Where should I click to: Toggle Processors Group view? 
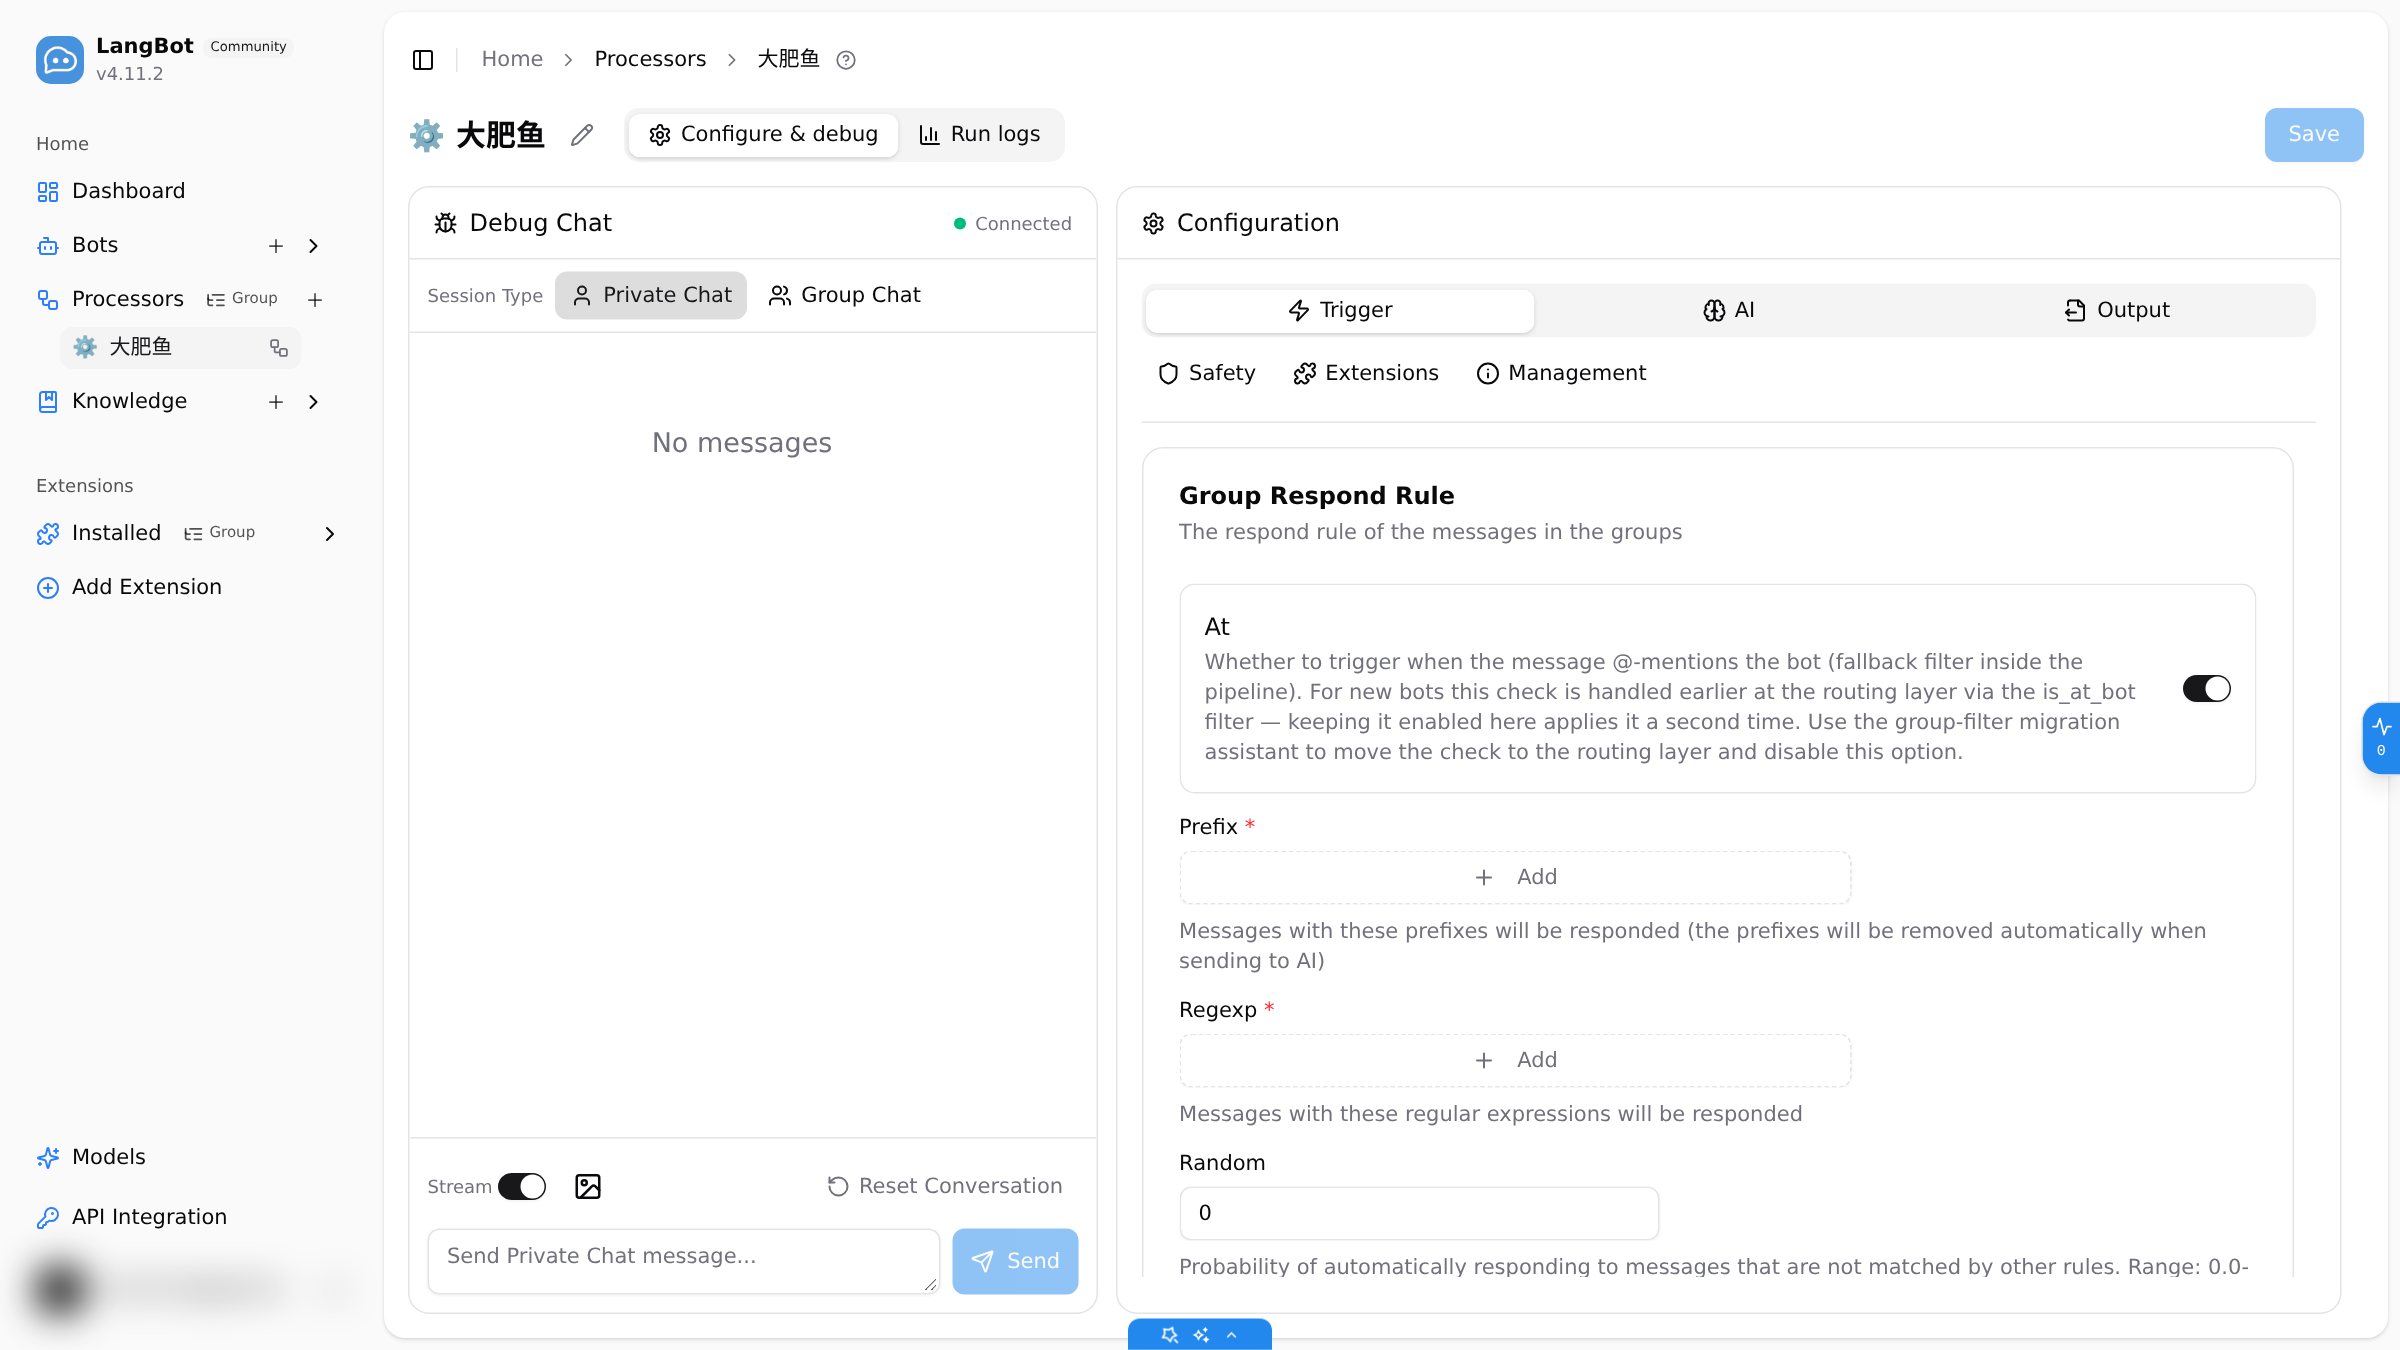tap(242, 299)
